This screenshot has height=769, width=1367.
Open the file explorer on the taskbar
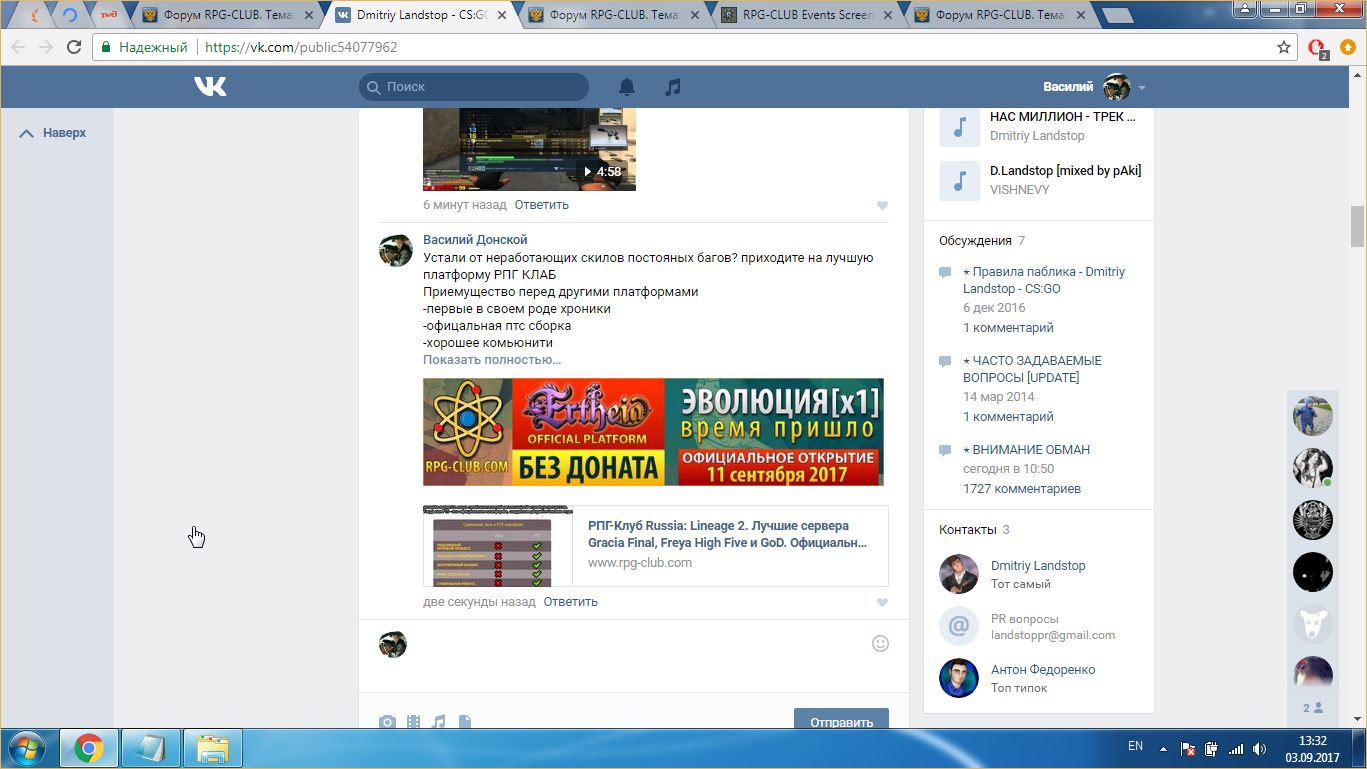tap(213, 748)
